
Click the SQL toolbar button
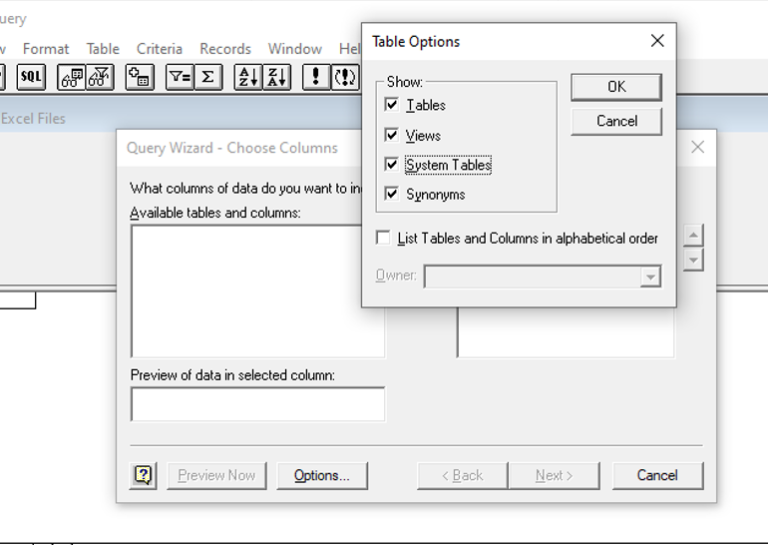pos(31,77)
